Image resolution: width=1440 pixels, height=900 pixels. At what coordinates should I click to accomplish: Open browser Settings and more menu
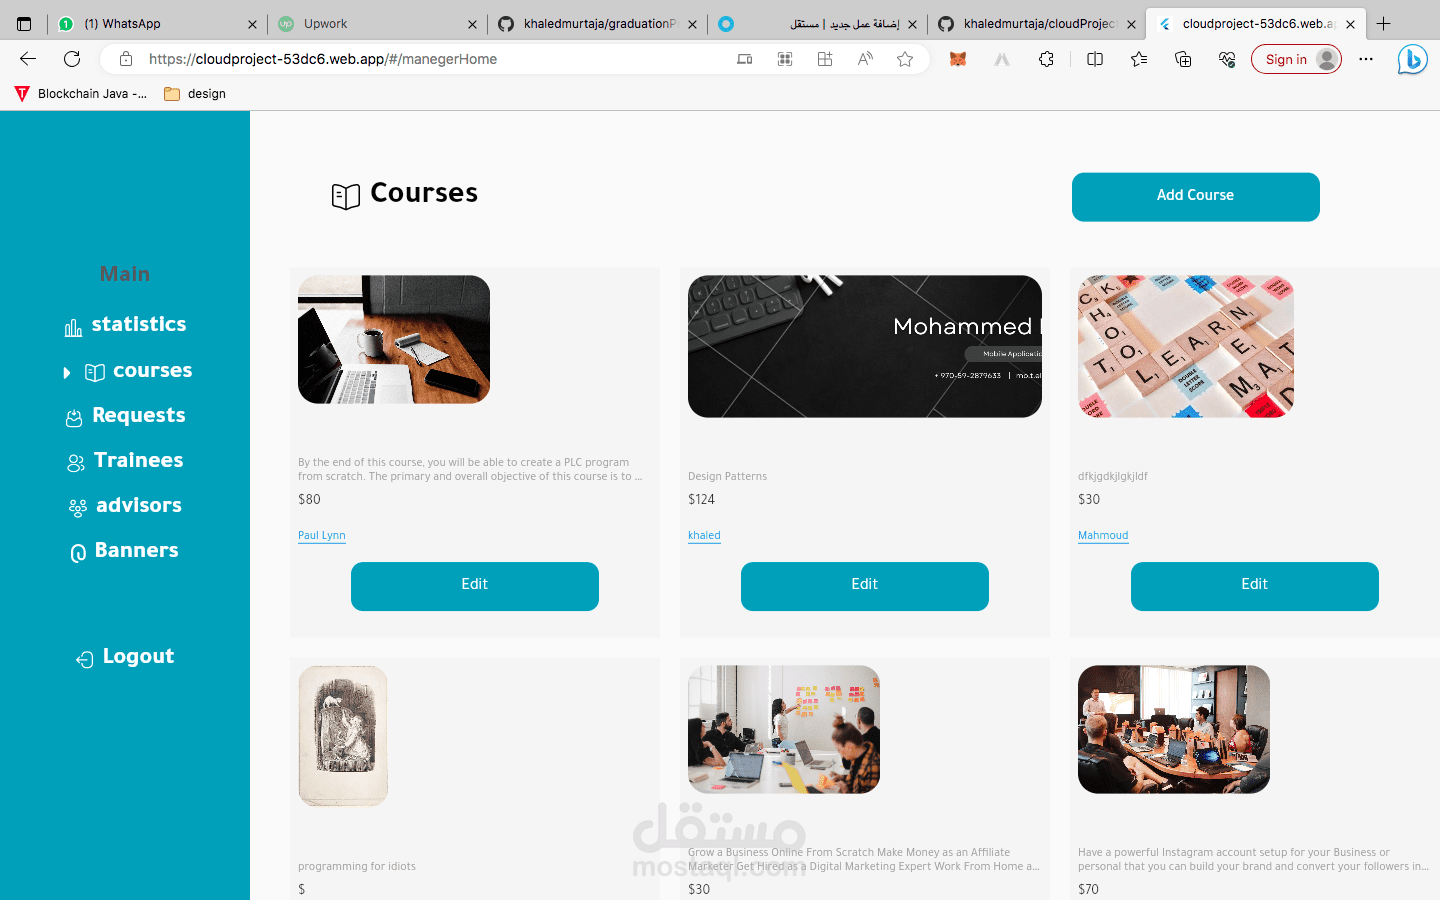(x=1366, y=59)
